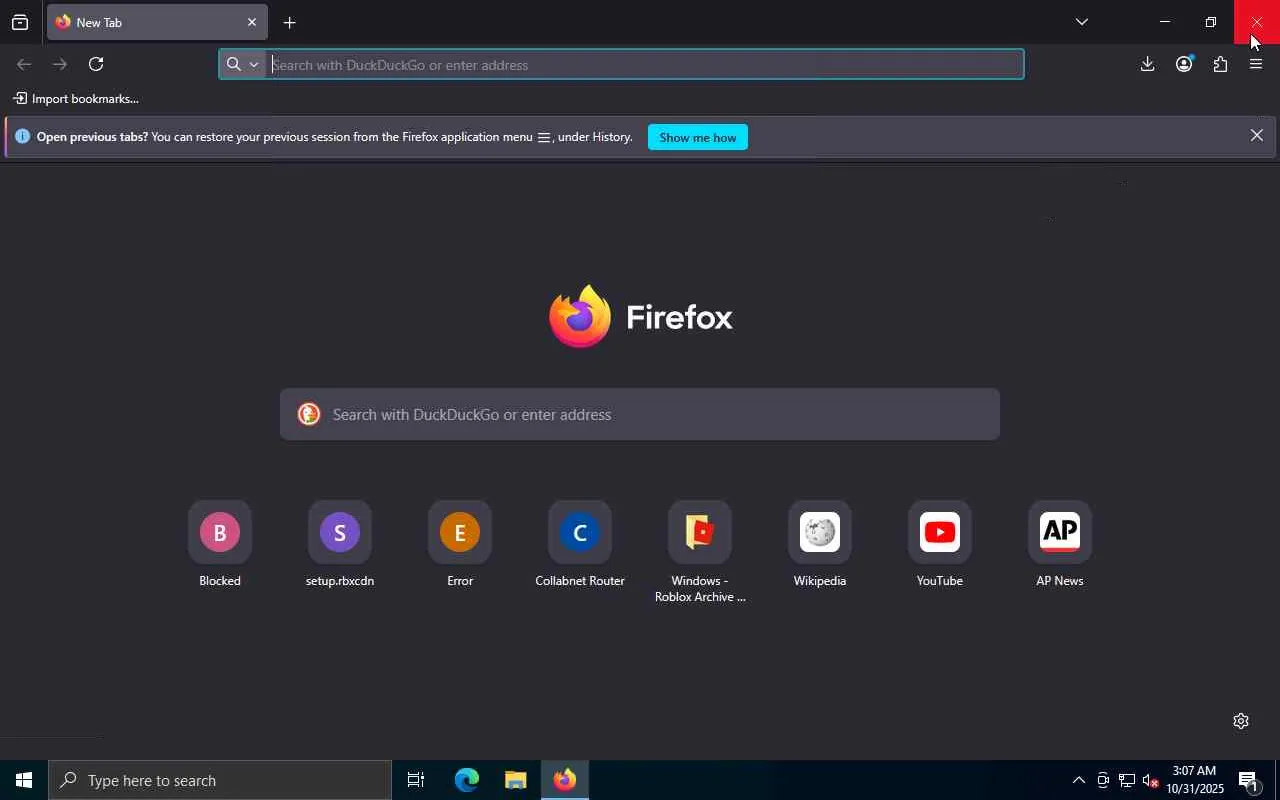Image resolution: width=1280 pixels, height=800 pixels.
Task: Click the new tab page search box
Action: [640, 414]
